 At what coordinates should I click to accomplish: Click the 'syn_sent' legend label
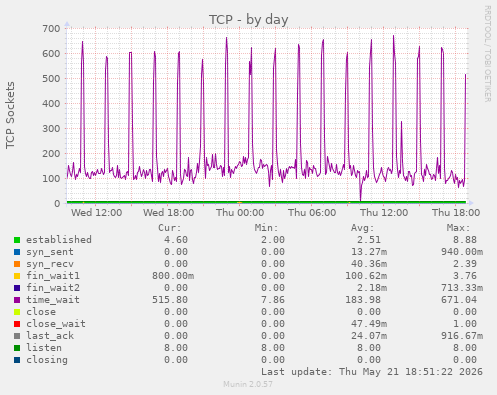click(x=50, y=252)
